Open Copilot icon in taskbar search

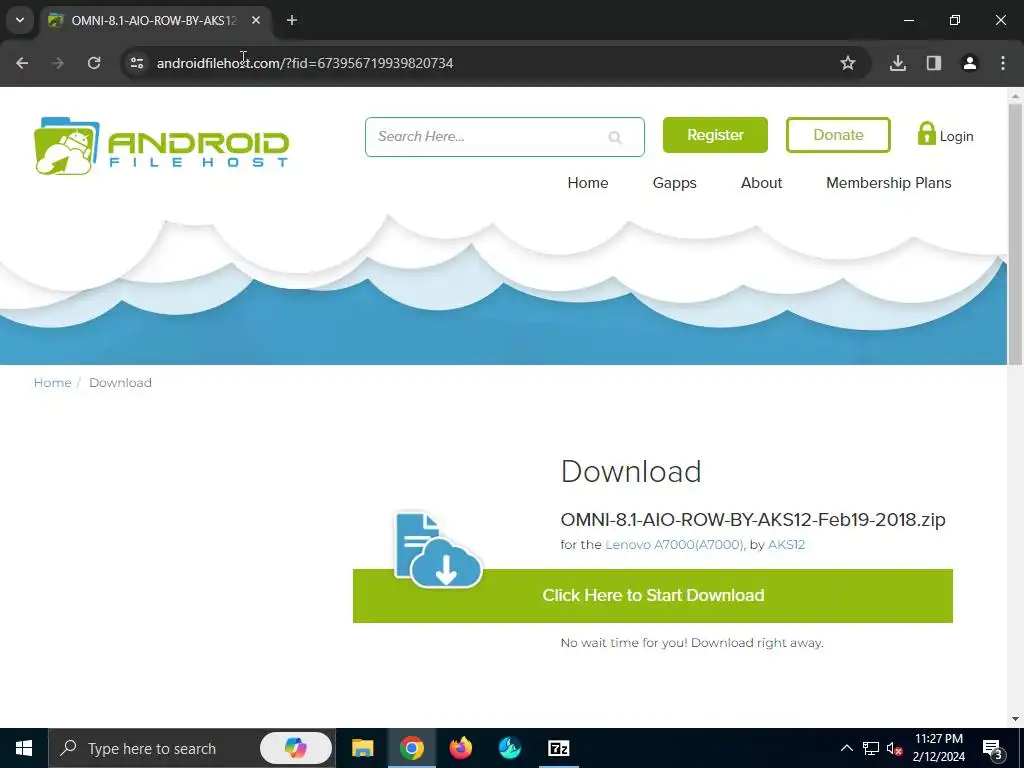(x=296, y=748)
